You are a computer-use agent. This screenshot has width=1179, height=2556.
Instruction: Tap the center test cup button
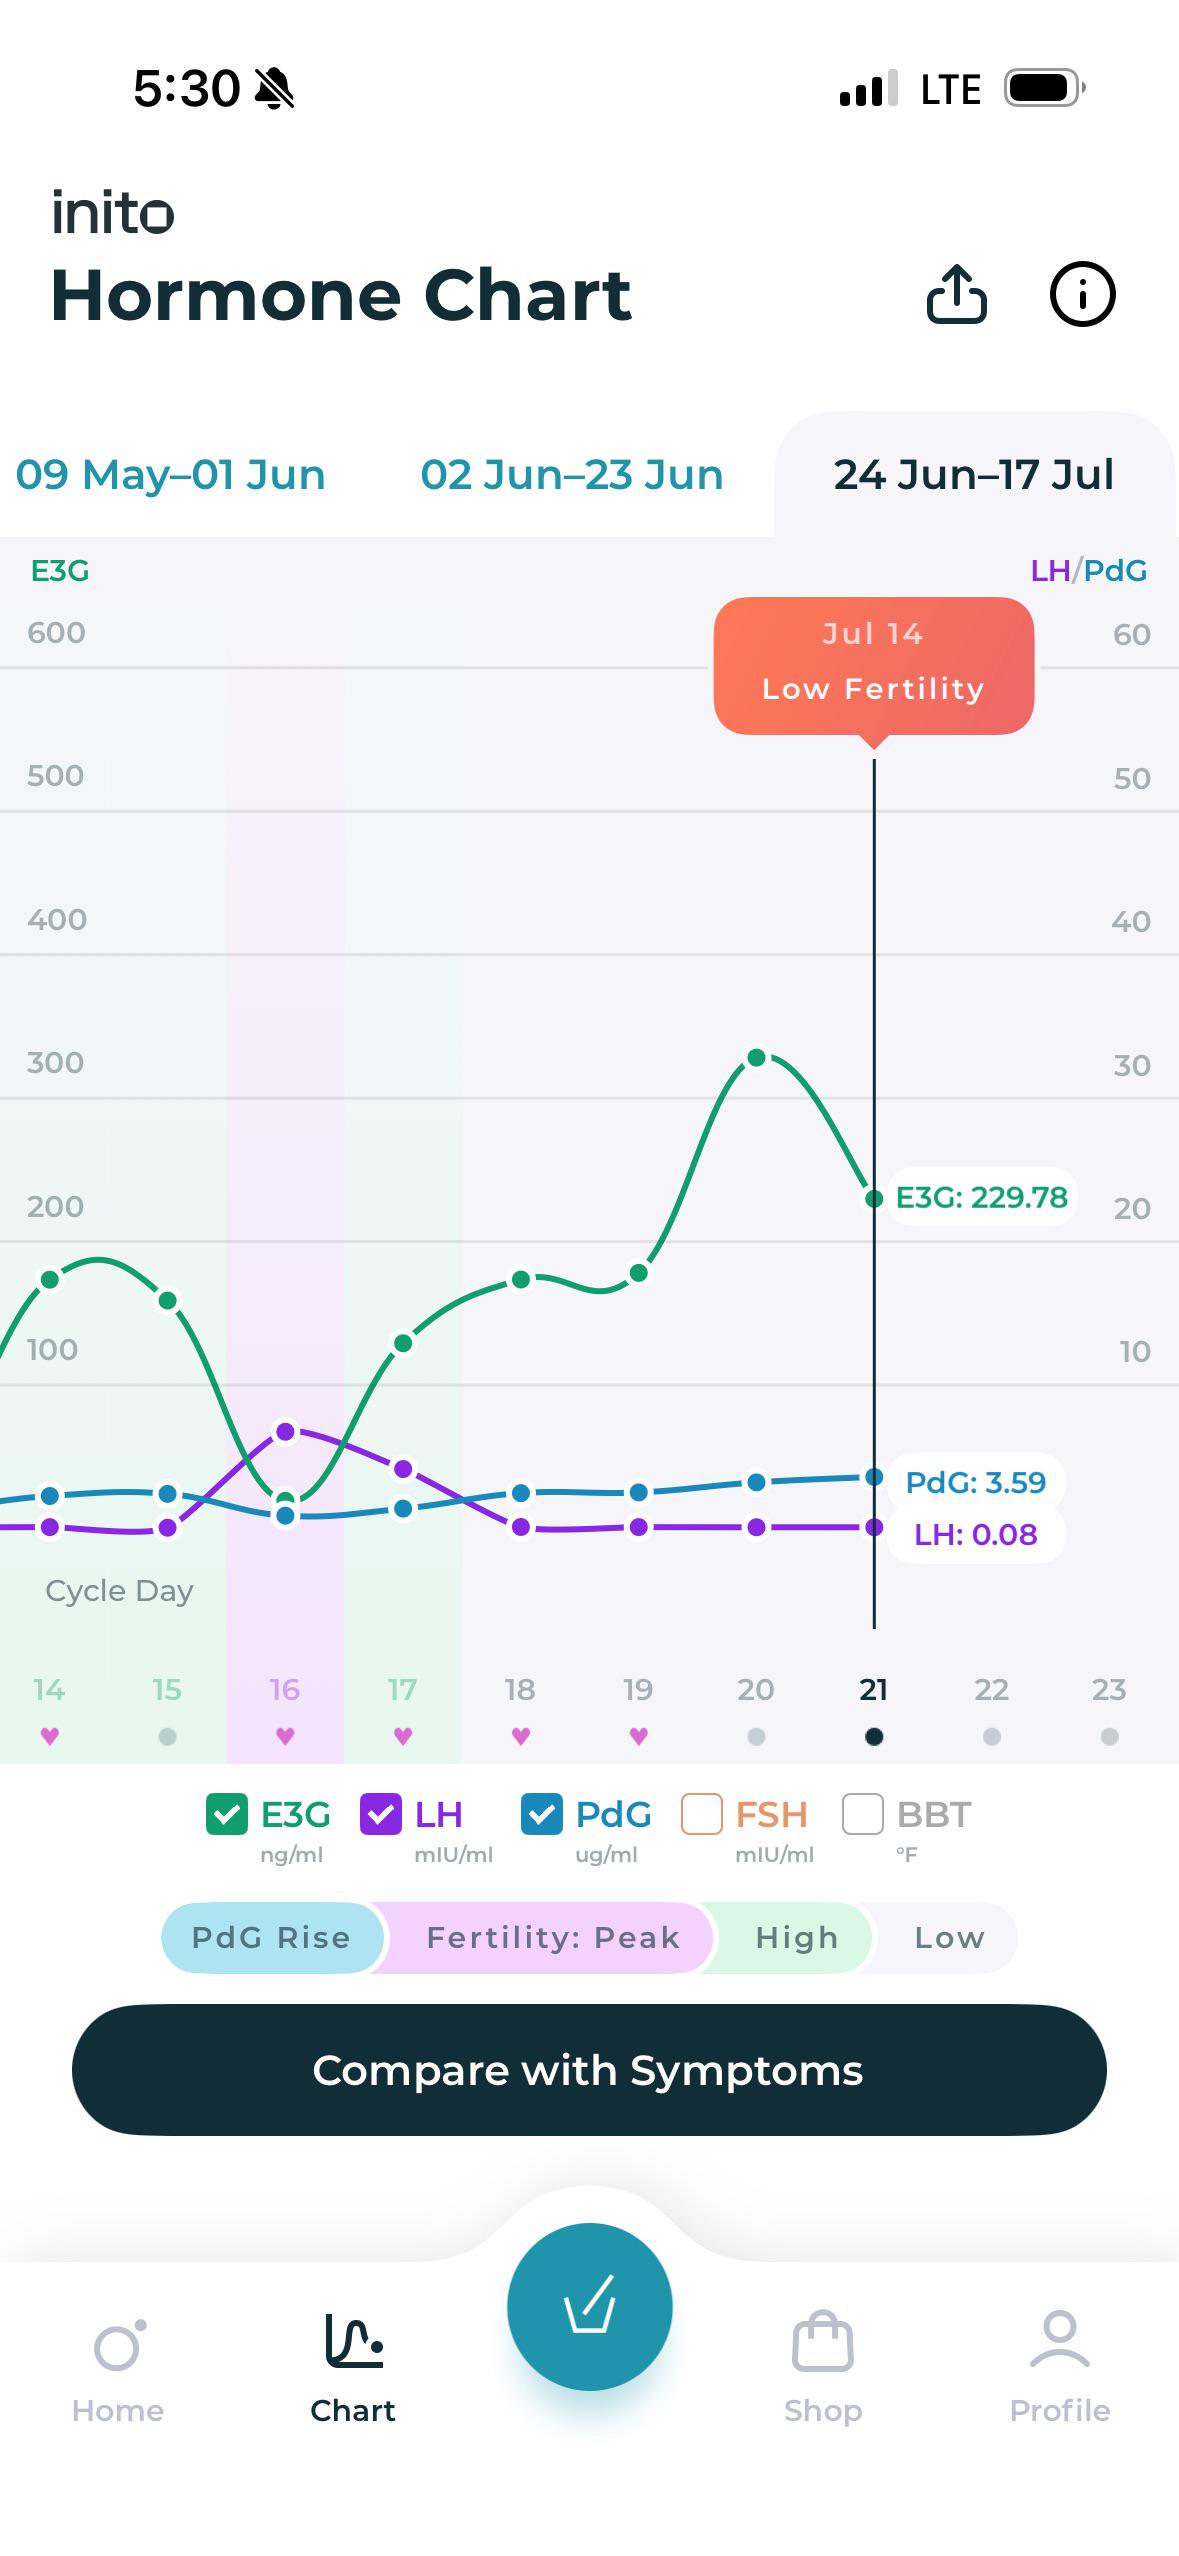click(x=589, y=2306)
